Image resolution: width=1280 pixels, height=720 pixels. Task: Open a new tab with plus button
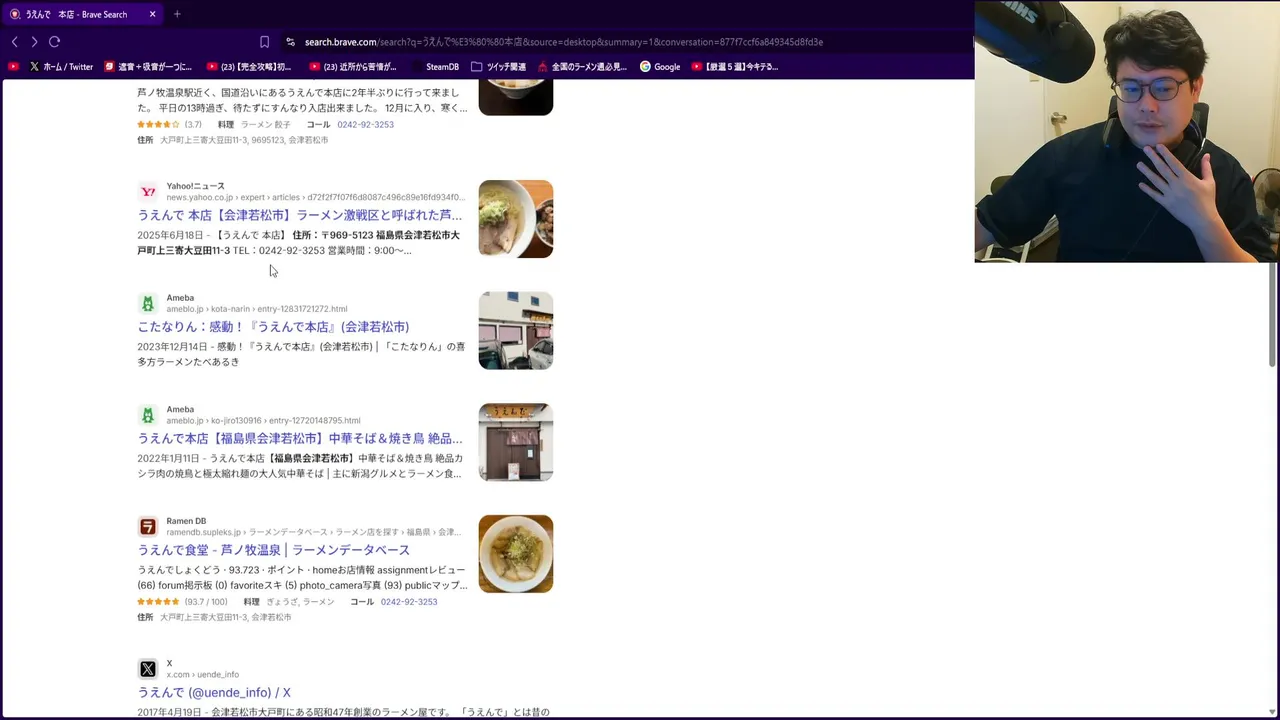pyautogui.click(x=177, y=14)
